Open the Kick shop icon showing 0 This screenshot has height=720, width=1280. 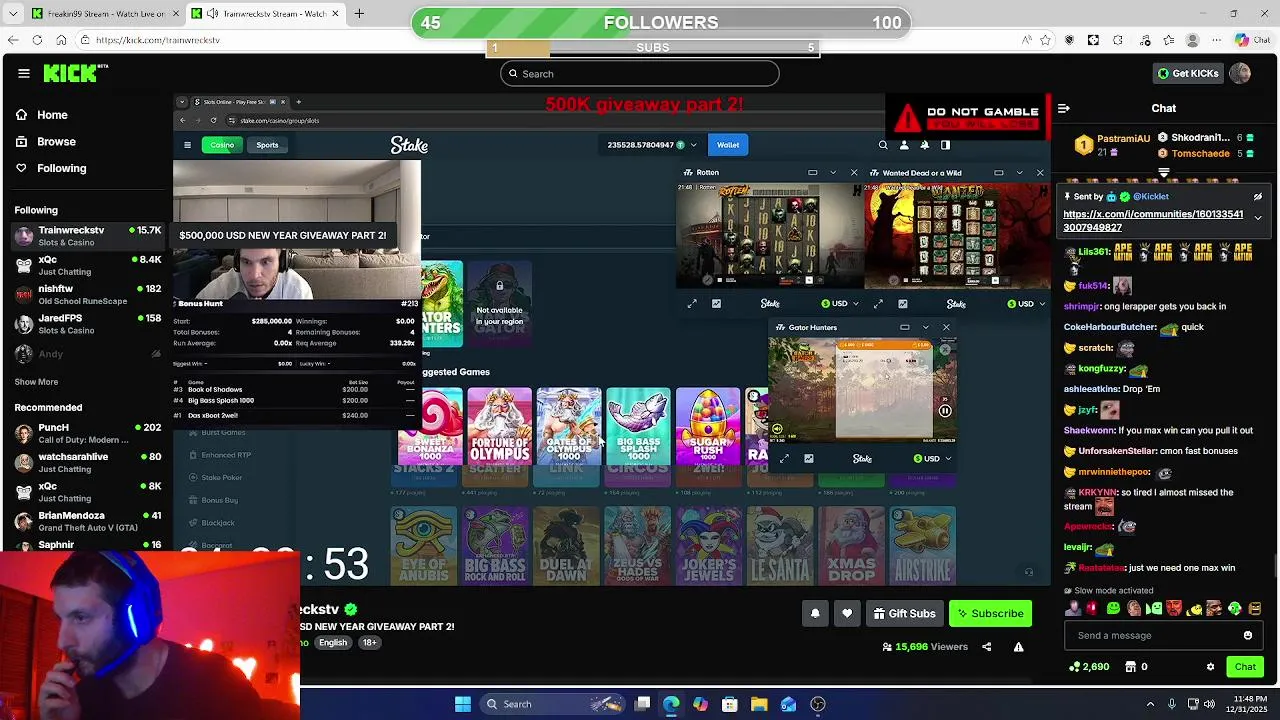(x=1136, y=667)
